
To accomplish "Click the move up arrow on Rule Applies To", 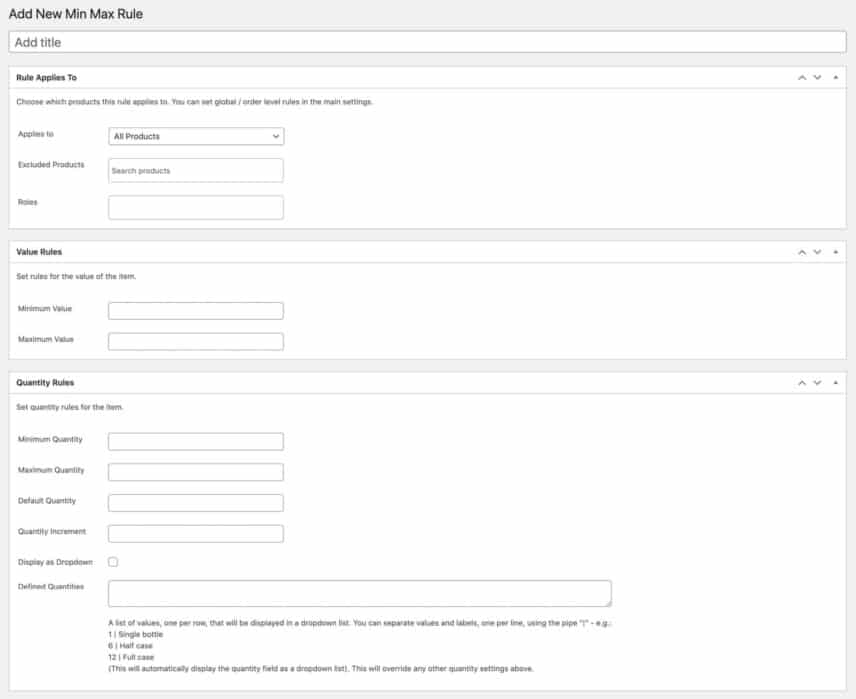I will click(x=801, y=77).
